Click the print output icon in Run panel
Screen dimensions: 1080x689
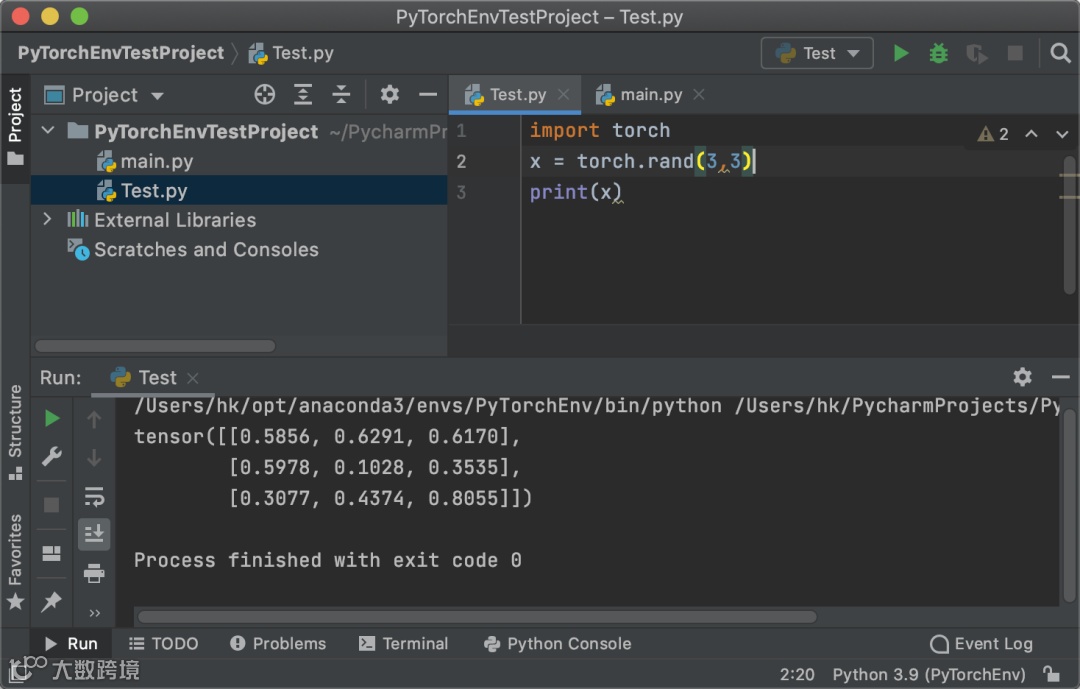[94, 573]
